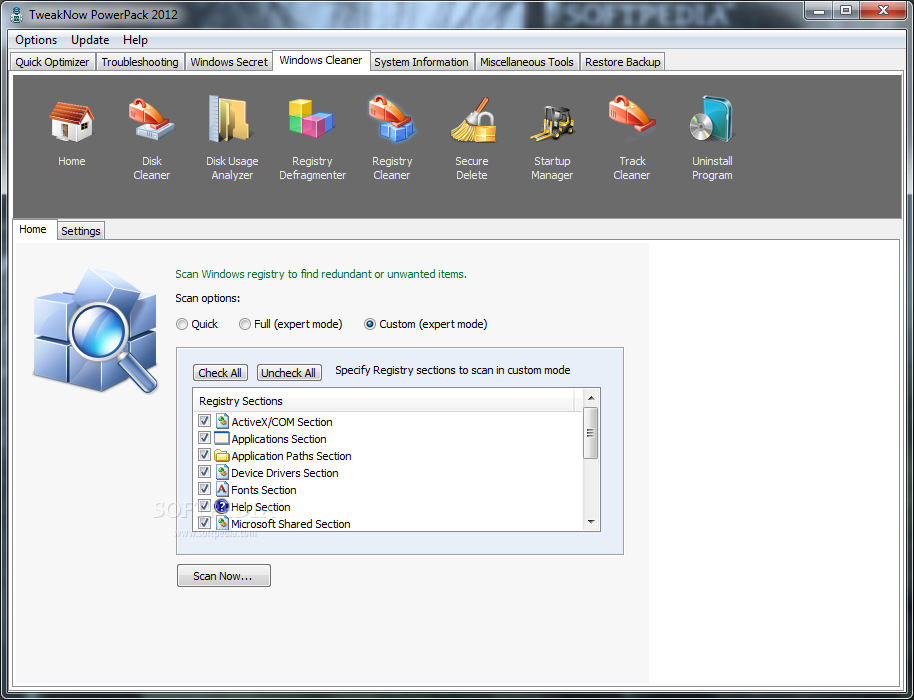Open the Restore Backup tab
Image resolution: width=914 pixels, height=700 pixels.
coord(623,62)
